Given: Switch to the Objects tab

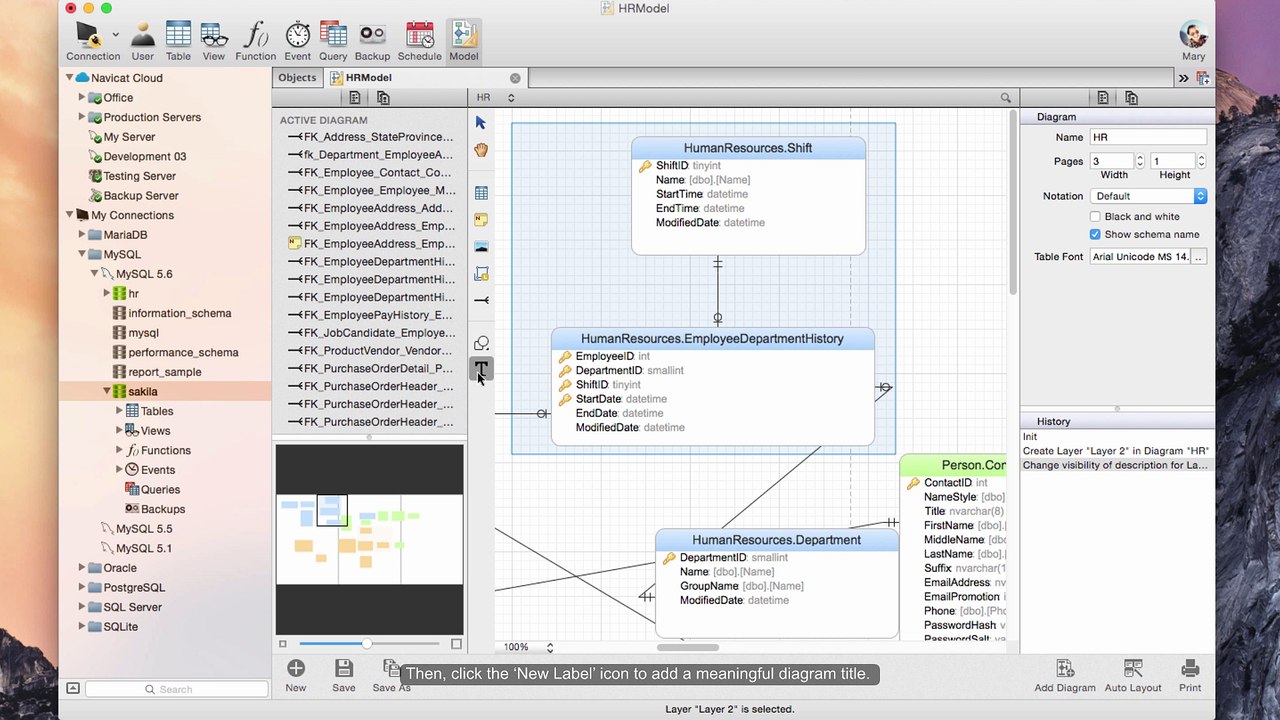Looking at the screenshot, I should [x=297, y=78].
